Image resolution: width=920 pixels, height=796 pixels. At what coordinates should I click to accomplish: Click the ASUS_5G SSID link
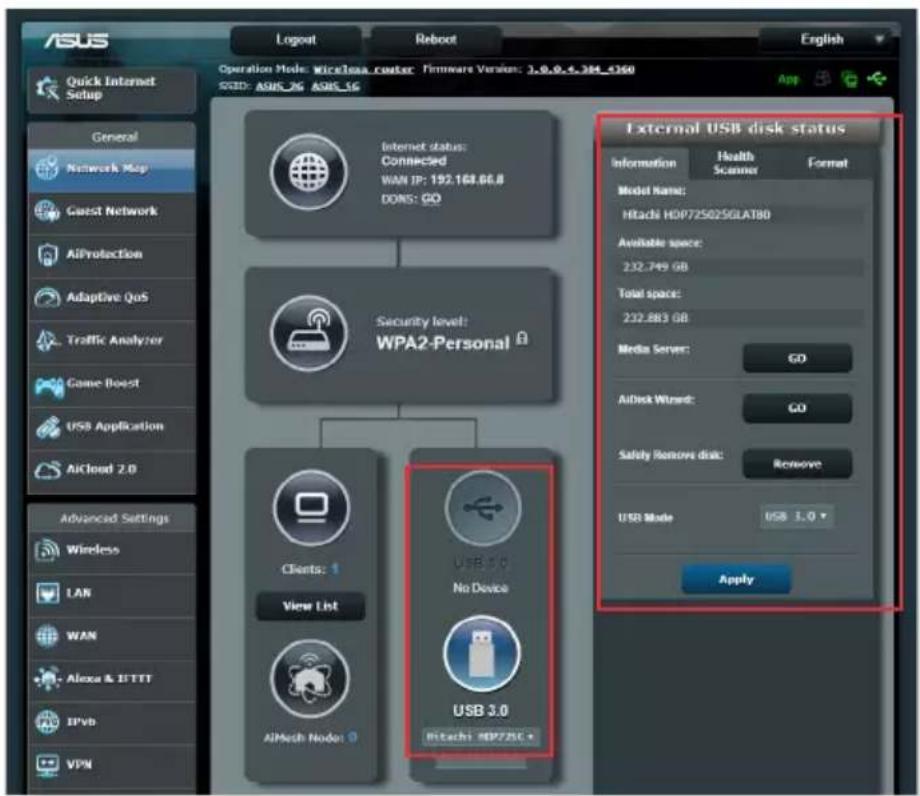point(336,86)
